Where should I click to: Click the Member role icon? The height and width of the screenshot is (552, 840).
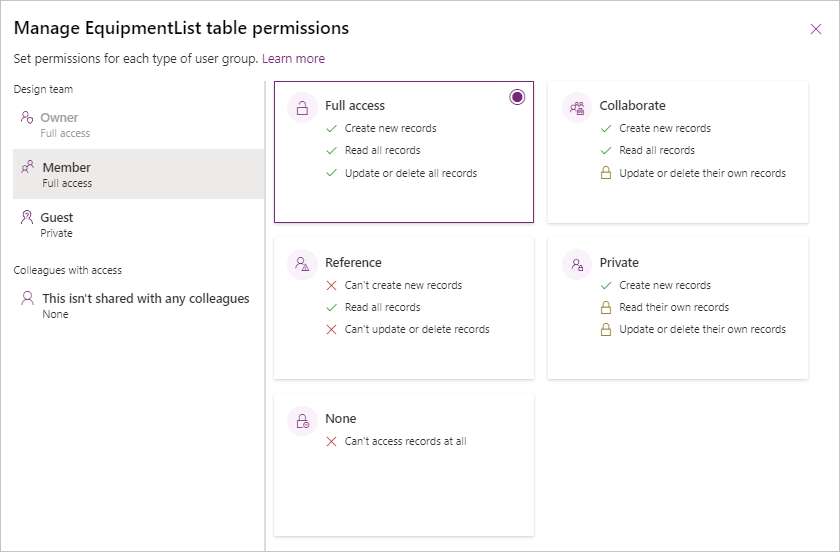pyautogui.click(x=27, y=167)
